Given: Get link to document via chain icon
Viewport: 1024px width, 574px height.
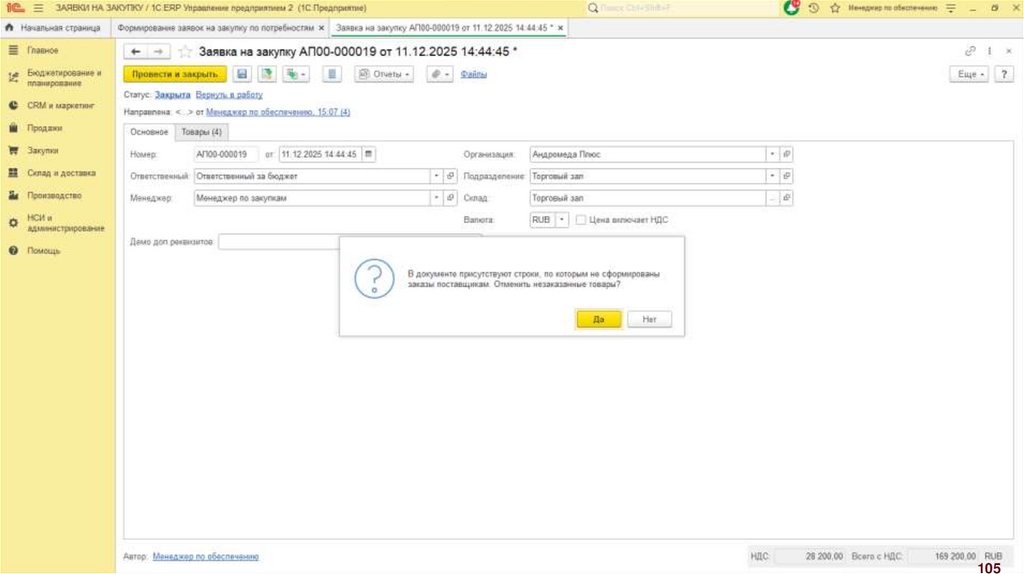Looking at the screenshot, I should [970, 51].
